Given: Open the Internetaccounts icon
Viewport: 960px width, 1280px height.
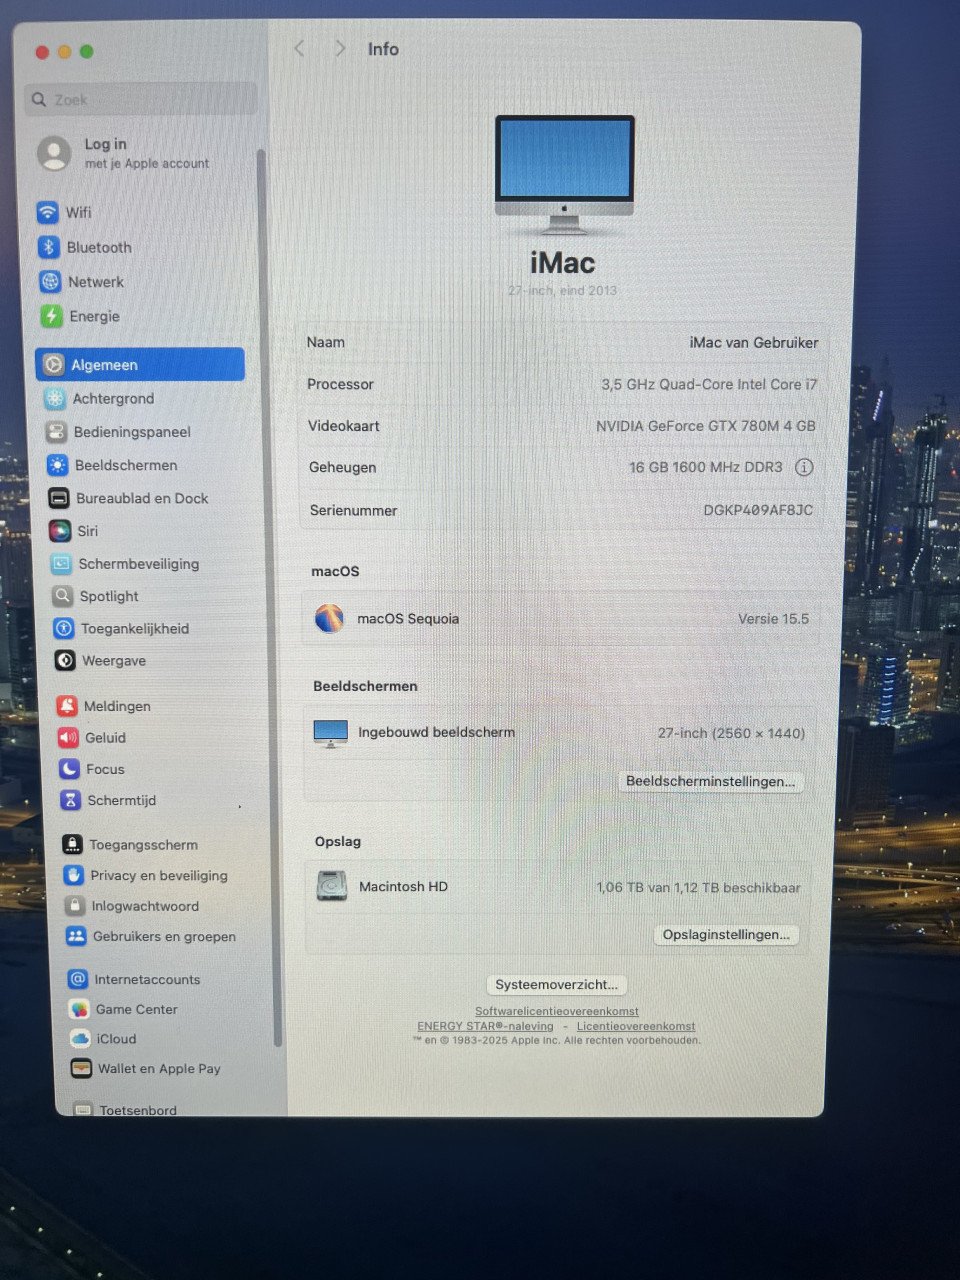Looking at the screenshot, I should pos(77,979).
